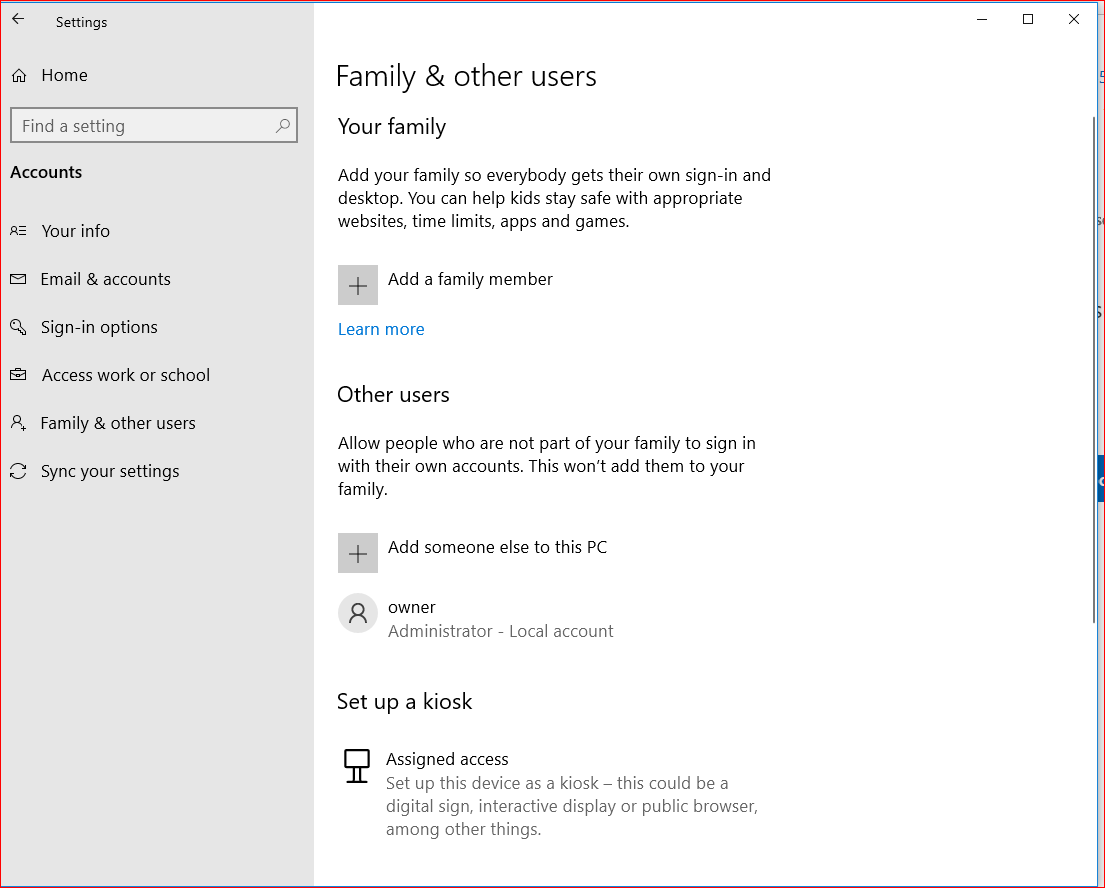
Task: Open the Learn more link
Action: pyautogui.click(x=381, y=329)
